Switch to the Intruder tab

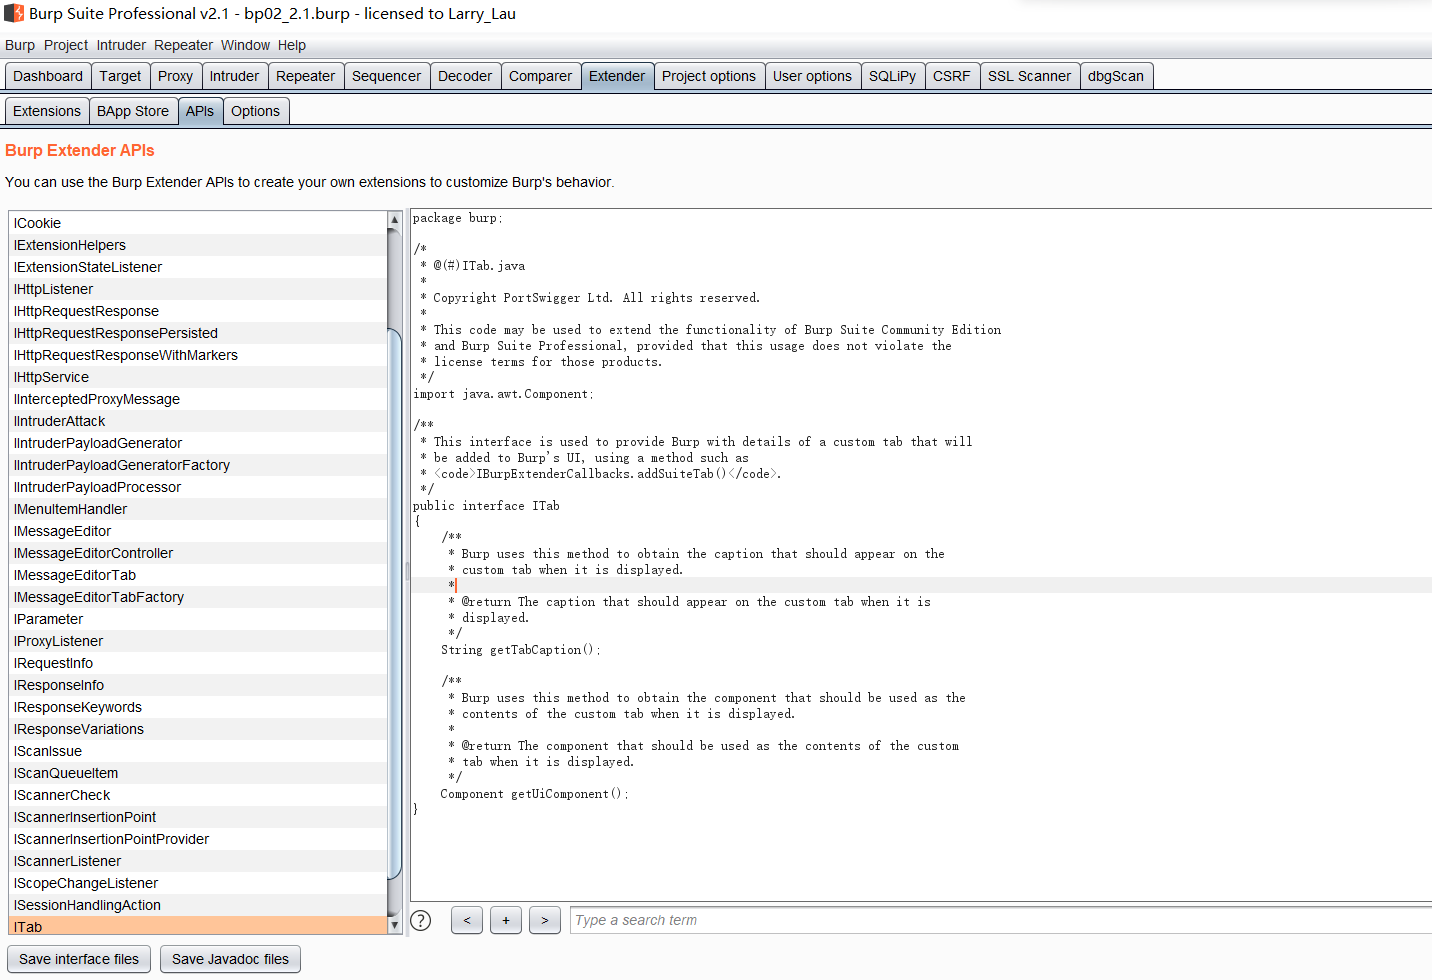point(234,76)
